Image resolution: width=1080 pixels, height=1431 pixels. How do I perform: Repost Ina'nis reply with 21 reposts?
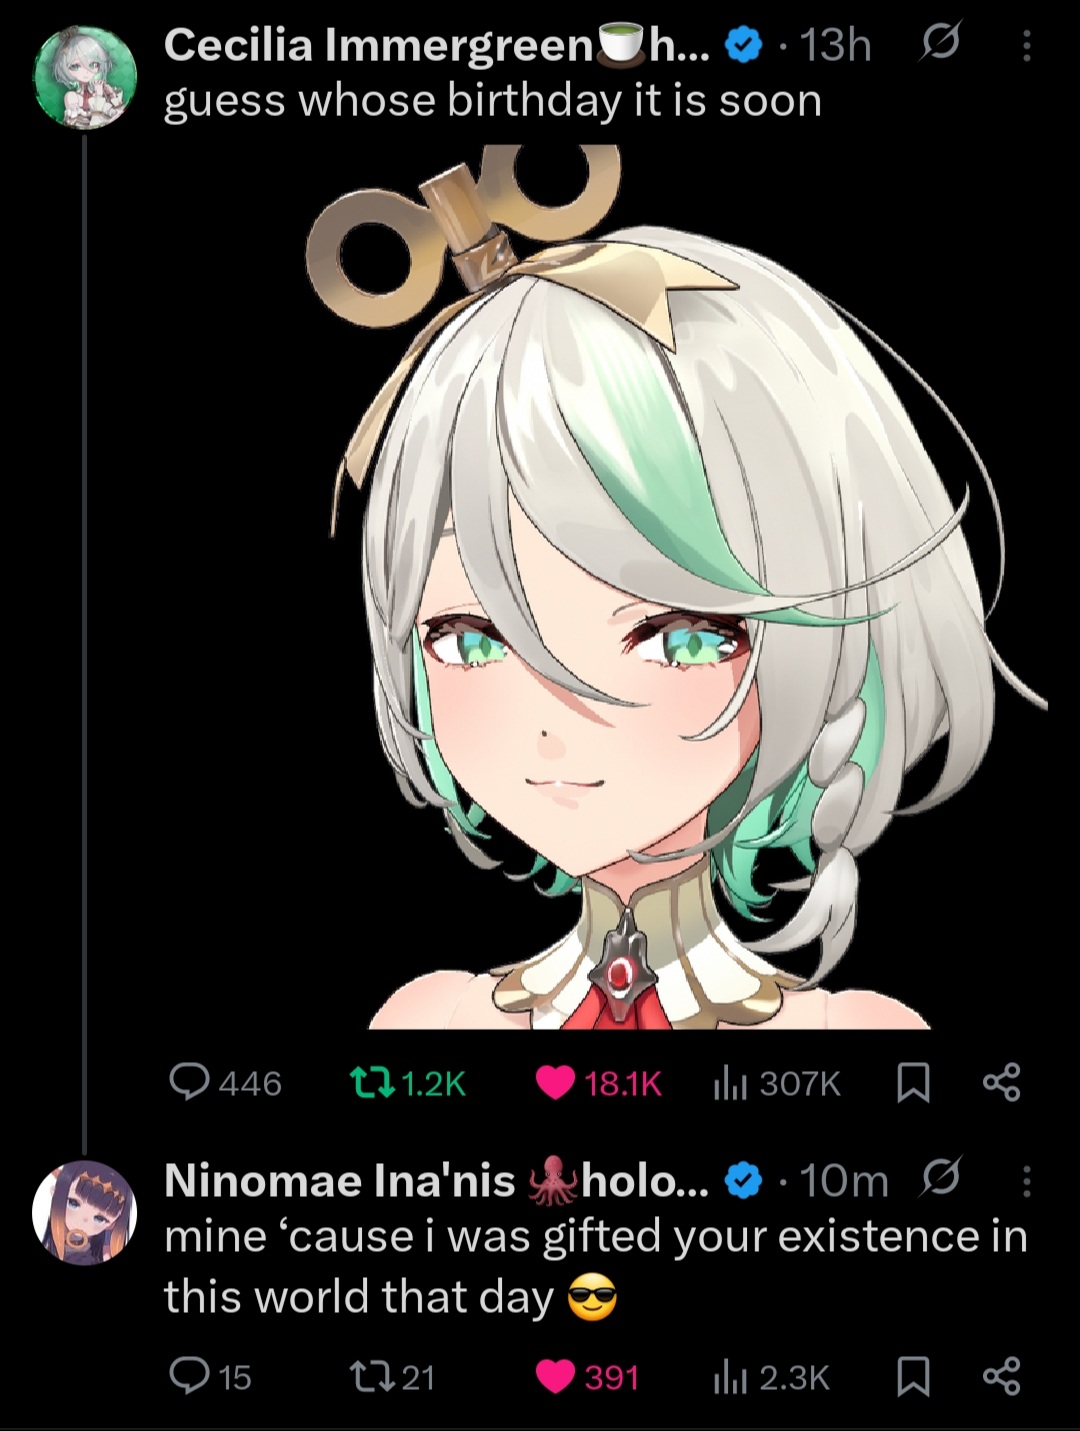[x=370, y=1377]
